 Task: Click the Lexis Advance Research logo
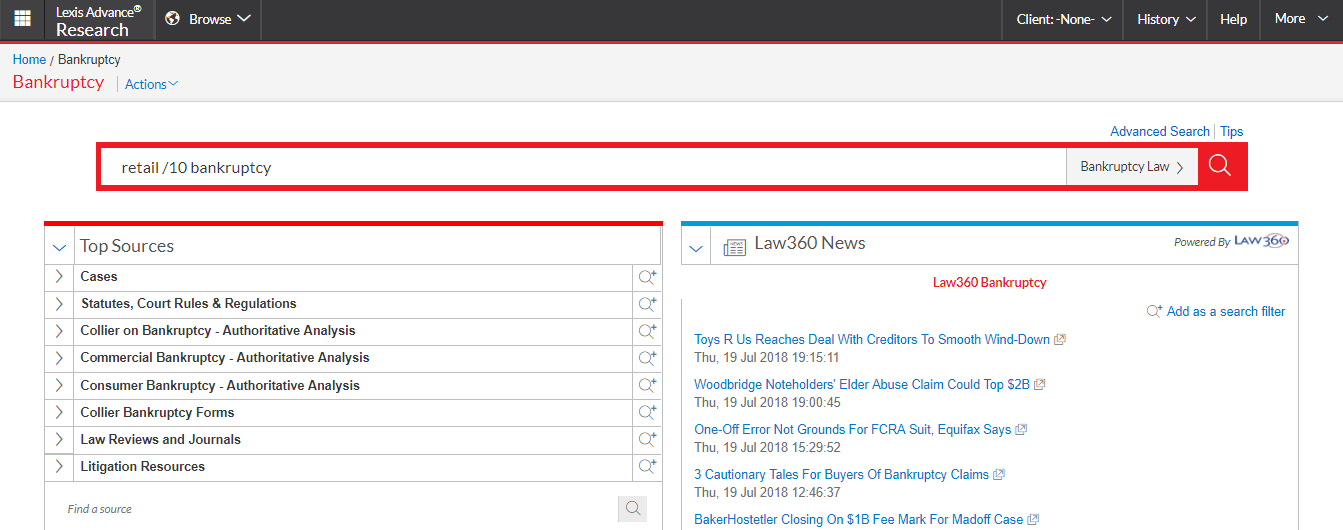98,20
